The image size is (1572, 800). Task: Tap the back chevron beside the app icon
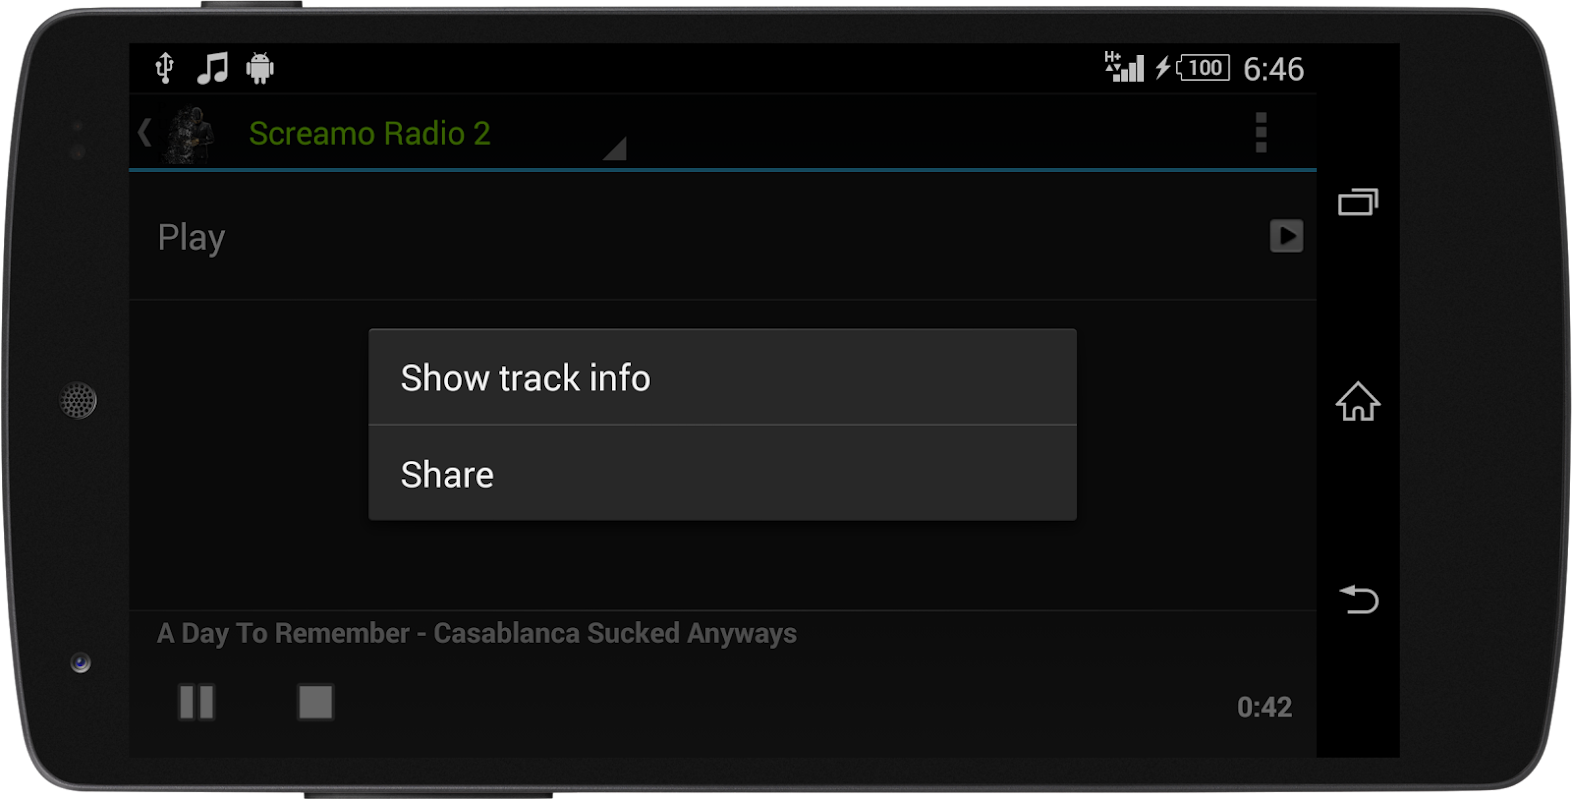[145, 132]
